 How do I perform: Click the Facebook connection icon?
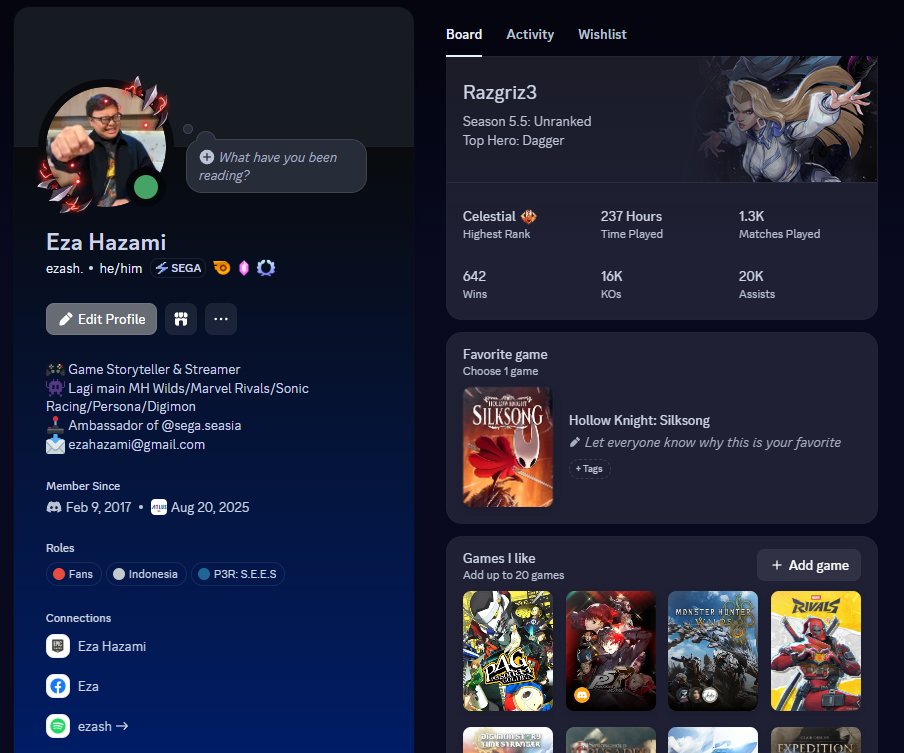click(x=58, y=686)
